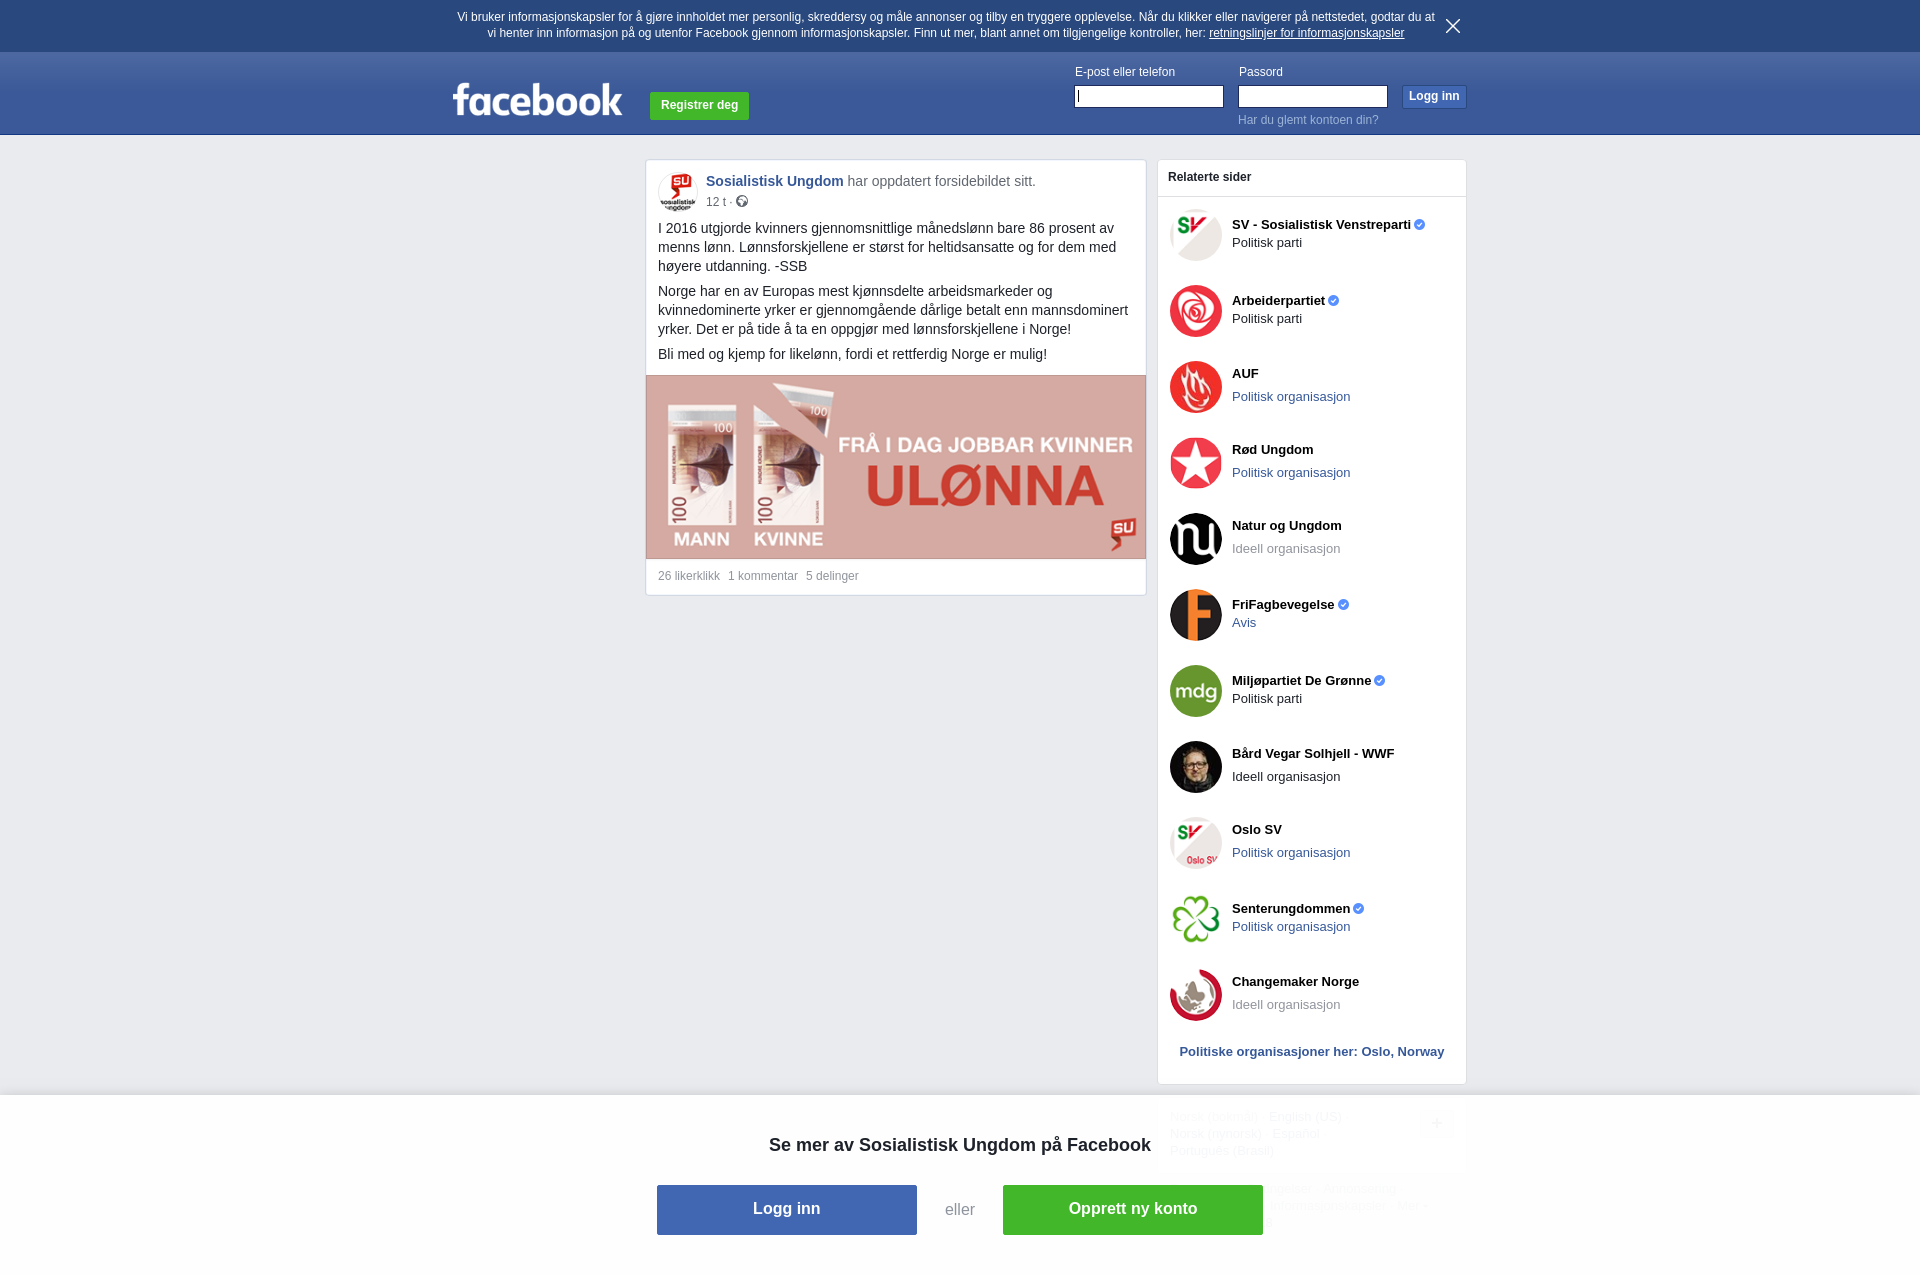Viewport: 1920px width, 1275px height.
Task: Focus the Passord input field
Action: 1313,96
